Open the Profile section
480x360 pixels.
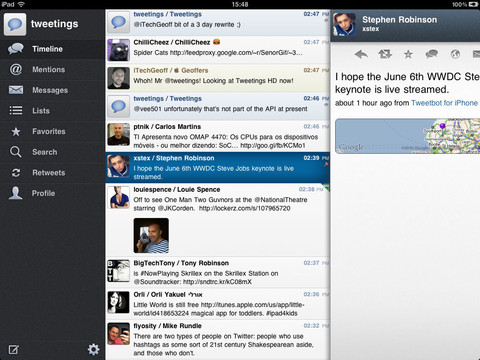[x=52, y=193]
